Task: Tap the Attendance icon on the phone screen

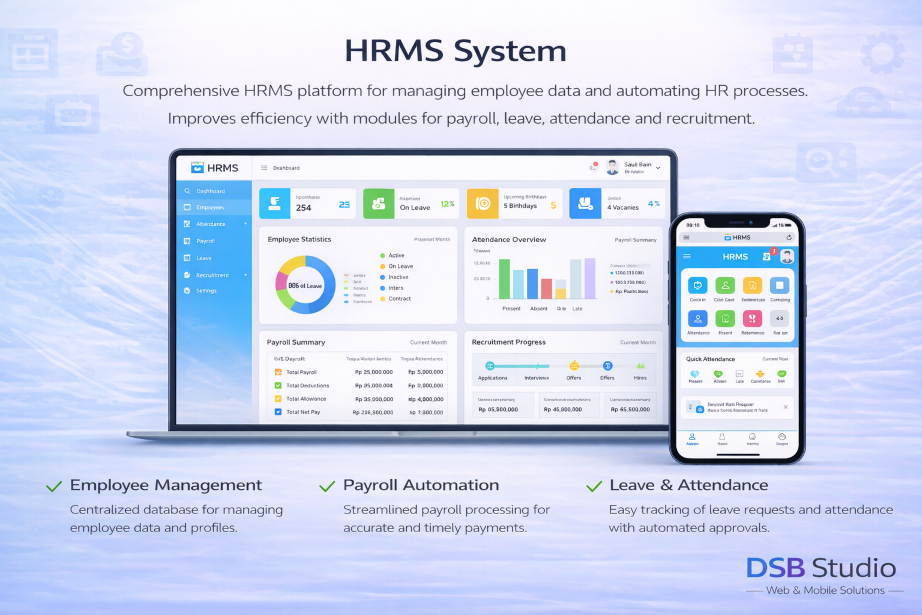Action: pyautogui.click(x=697, y=319)
